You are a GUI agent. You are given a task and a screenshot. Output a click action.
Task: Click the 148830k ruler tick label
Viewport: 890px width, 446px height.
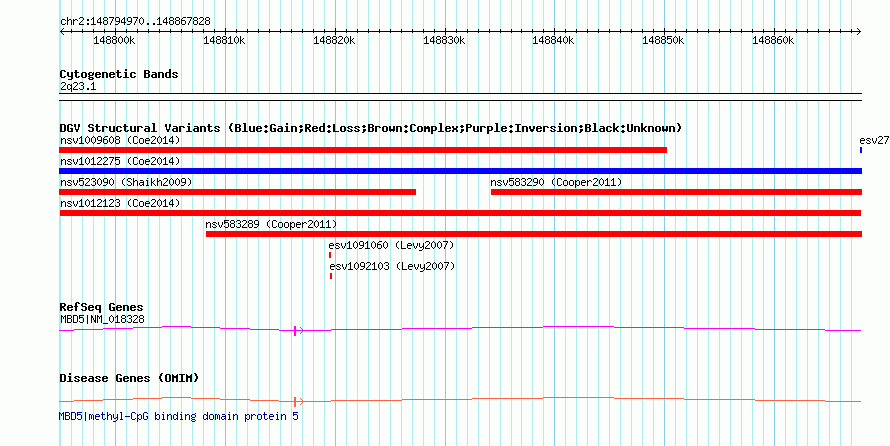tap(444, 40)
